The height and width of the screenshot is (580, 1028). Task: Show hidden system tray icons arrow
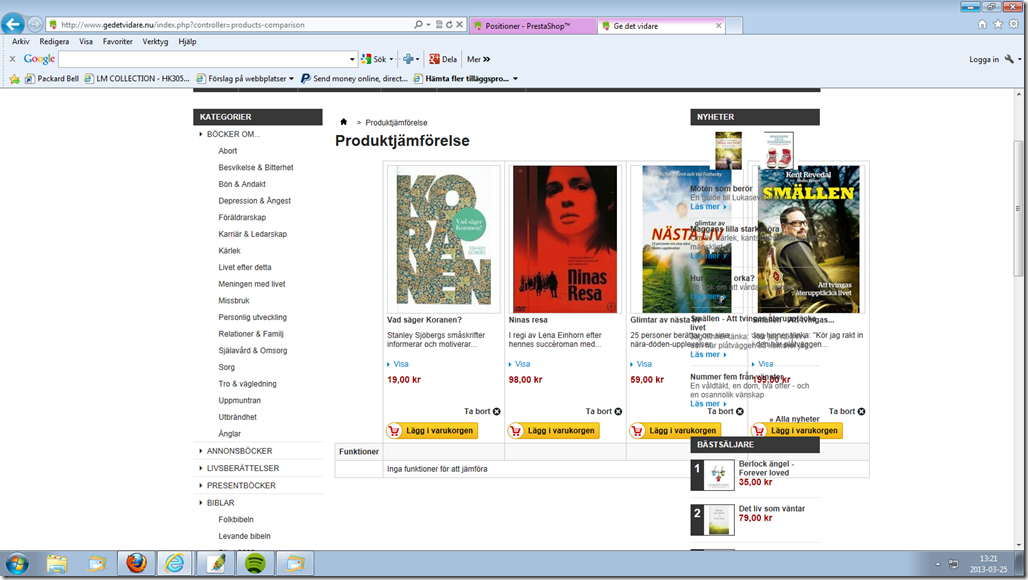click(938, 564)
